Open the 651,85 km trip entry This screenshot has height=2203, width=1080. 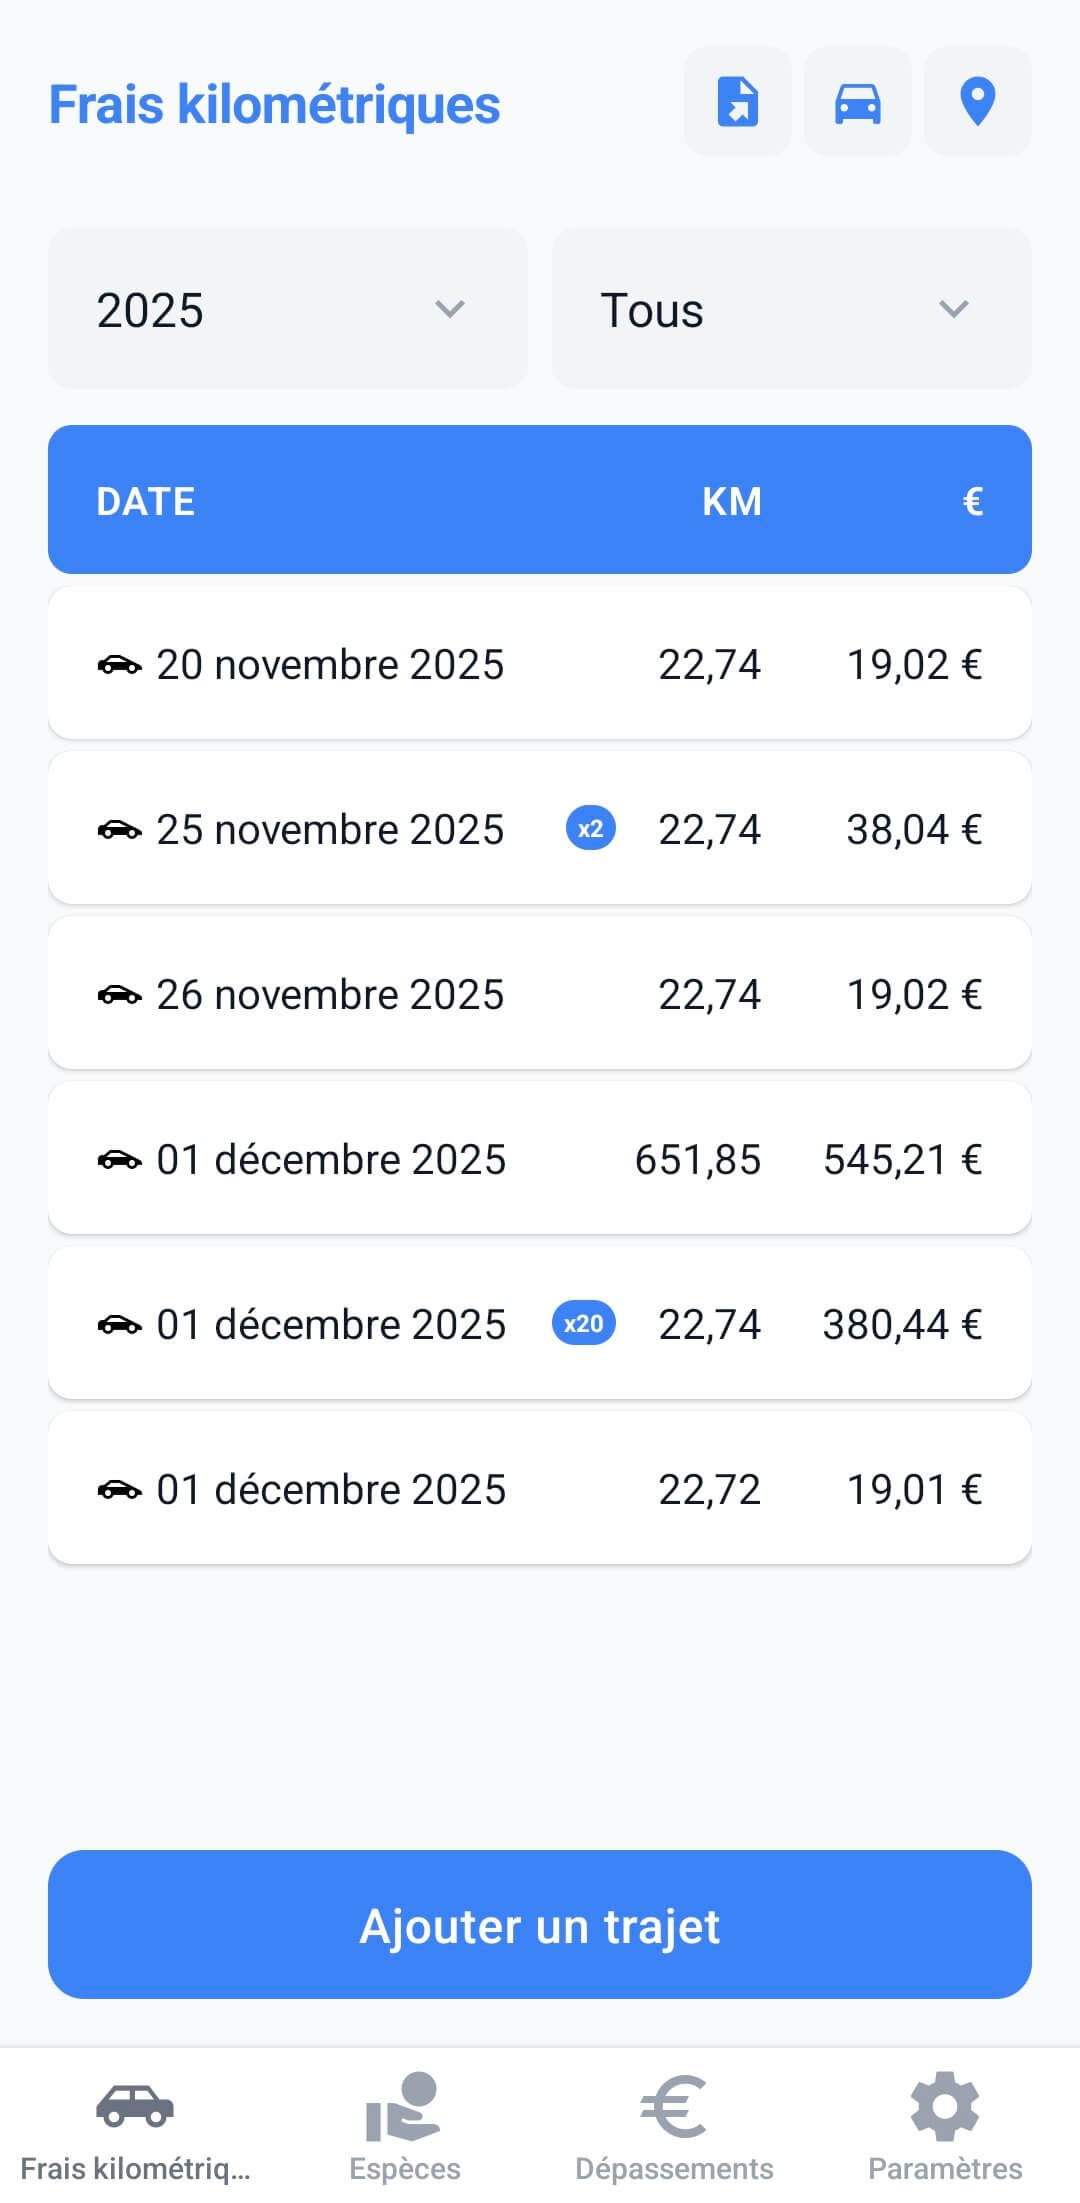pos(540,1159)
